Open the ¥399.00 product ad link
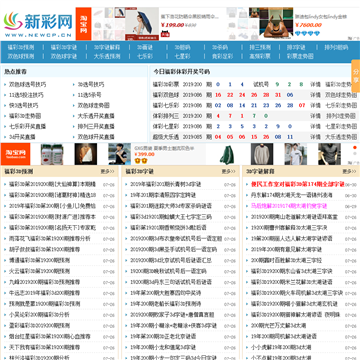 pyautogui.click(x=144, y=154)
